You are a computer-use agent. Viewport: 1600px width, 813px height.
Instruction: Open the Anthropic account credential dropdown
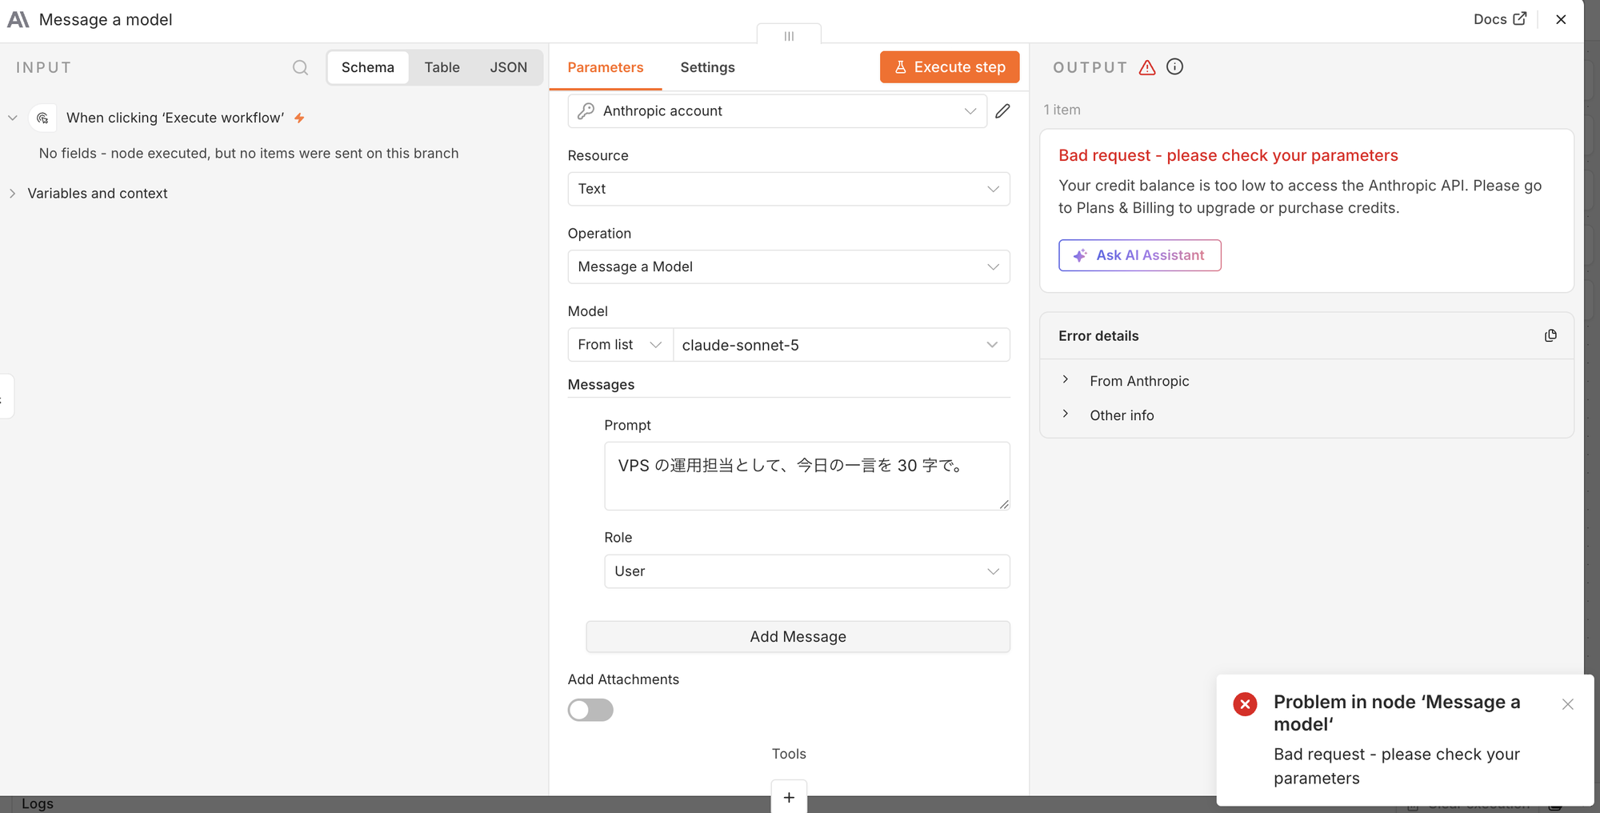[777, 111]
